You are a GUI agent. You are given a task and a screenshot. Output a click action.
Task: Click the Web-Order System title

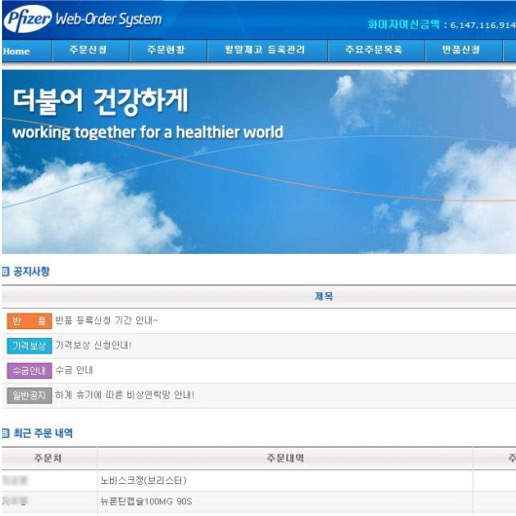click(109, 19)
